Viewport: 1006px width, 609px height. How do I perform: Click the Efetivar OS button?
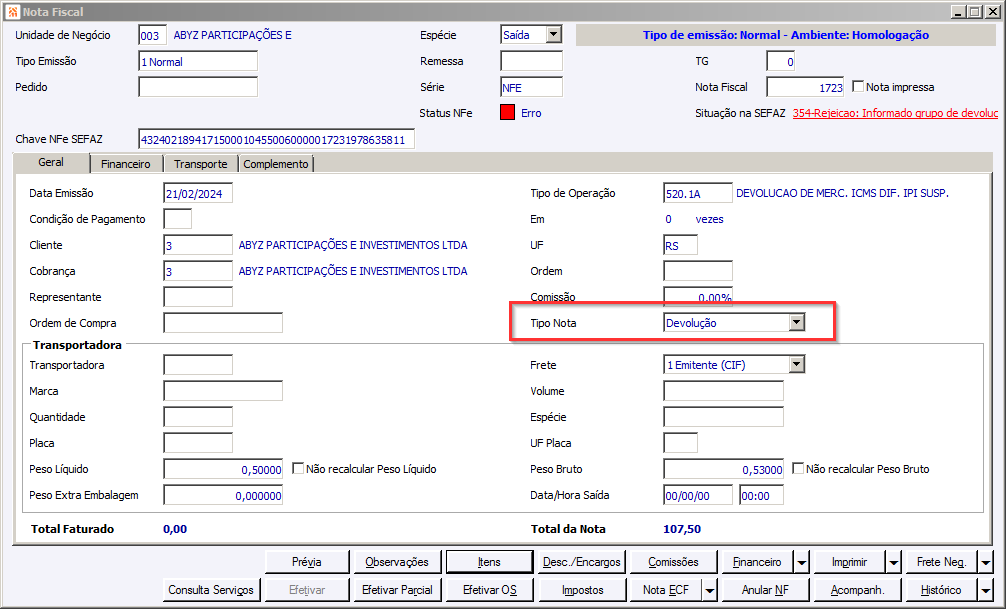[x=489, y=590]
